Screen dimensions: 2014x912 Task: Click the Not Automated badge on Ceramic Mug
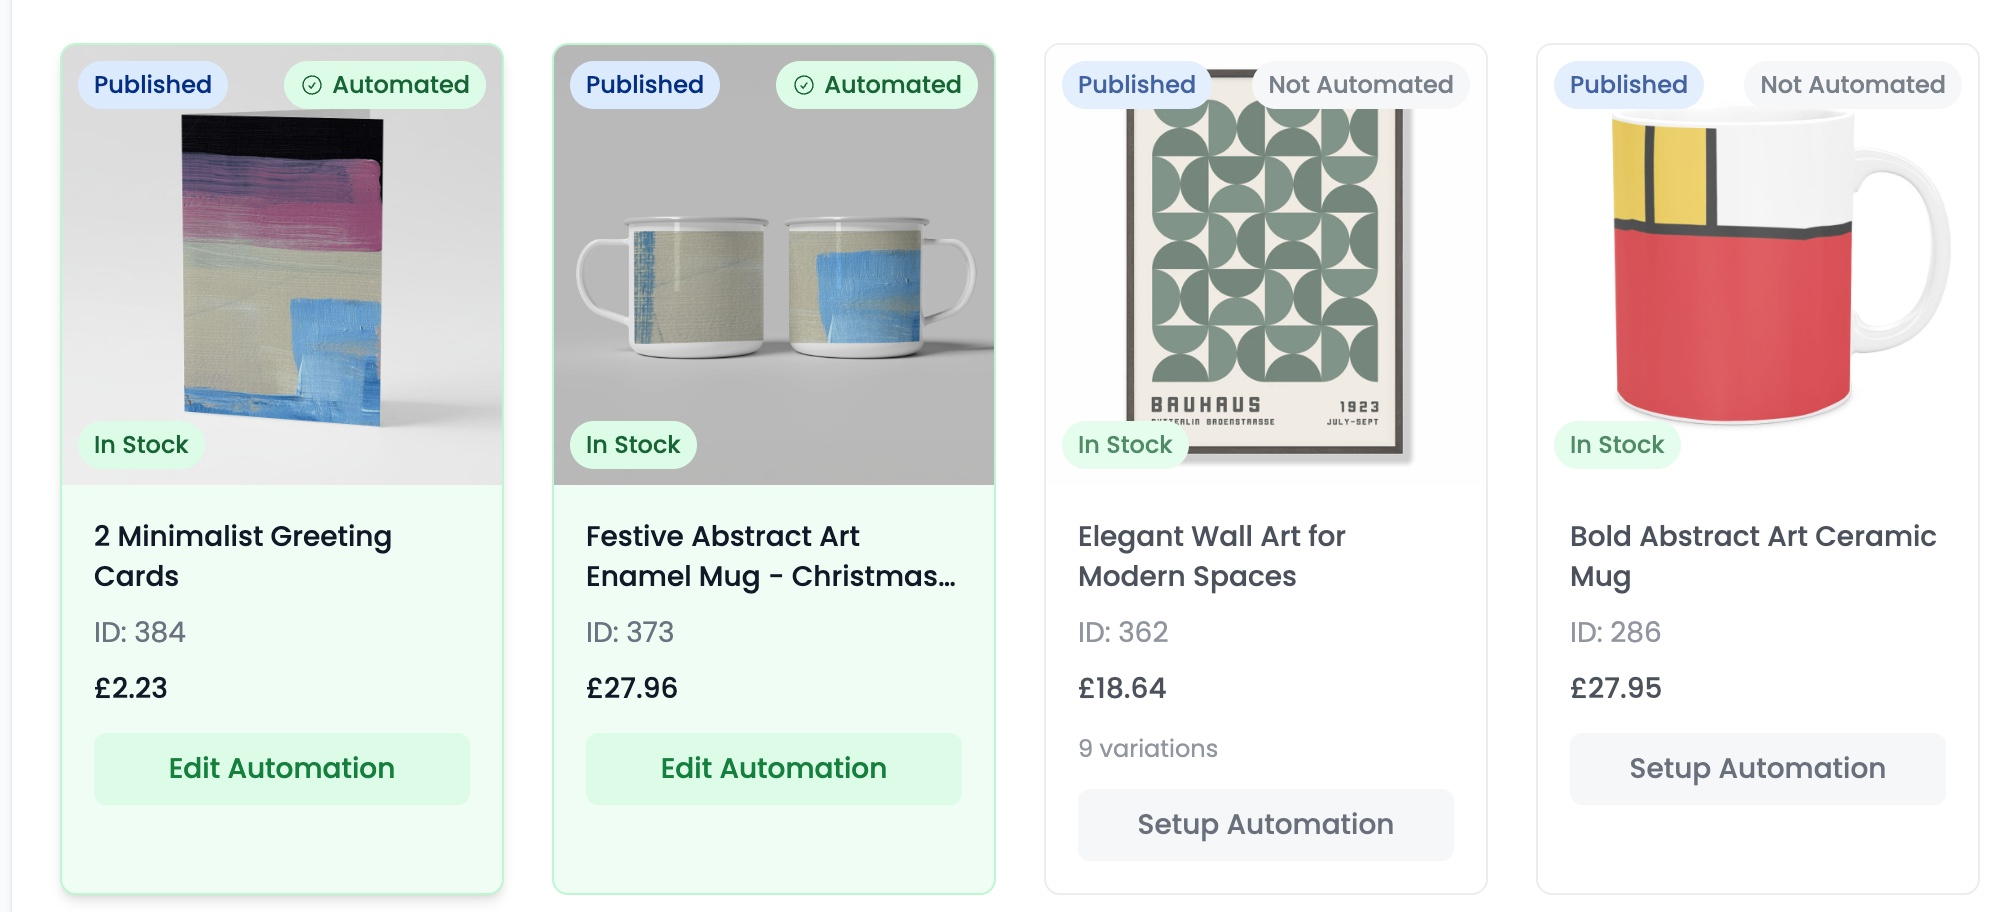tap(1853, 85)
